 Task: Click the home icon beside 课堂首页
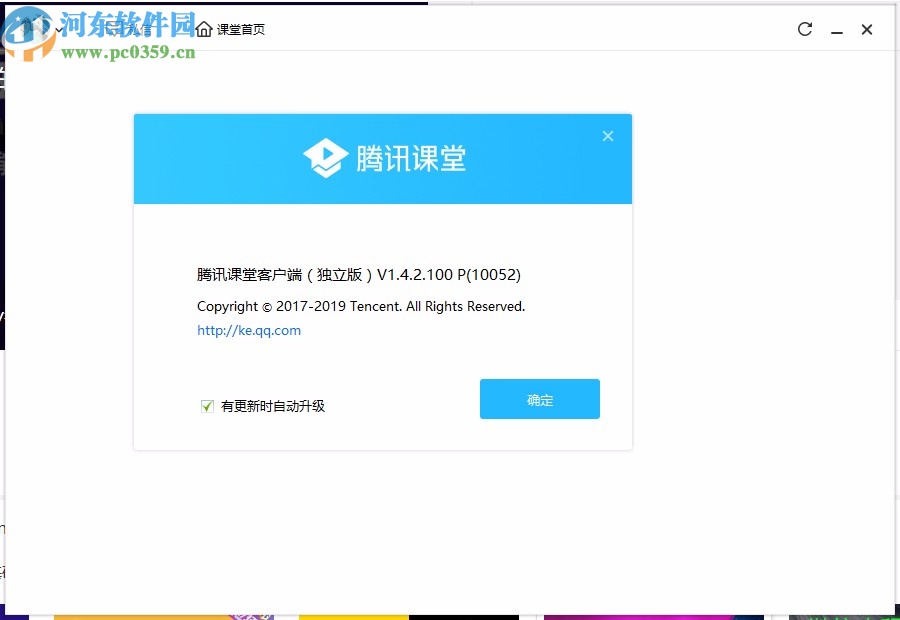tap(203, 28)
